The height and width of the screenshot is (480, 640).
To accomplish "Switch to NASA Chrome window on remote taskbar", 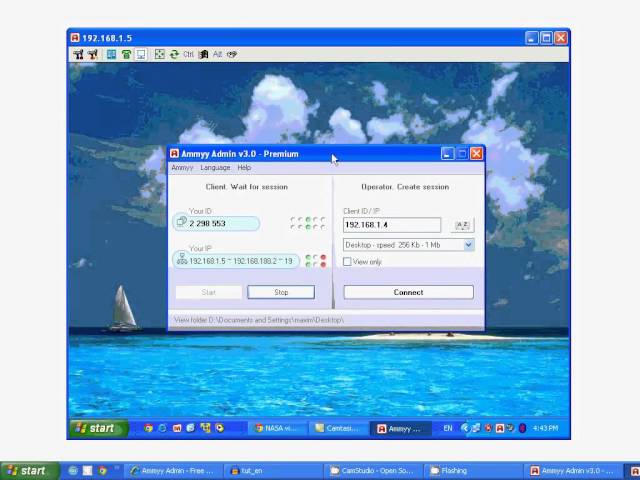I will tap(276, 428).
